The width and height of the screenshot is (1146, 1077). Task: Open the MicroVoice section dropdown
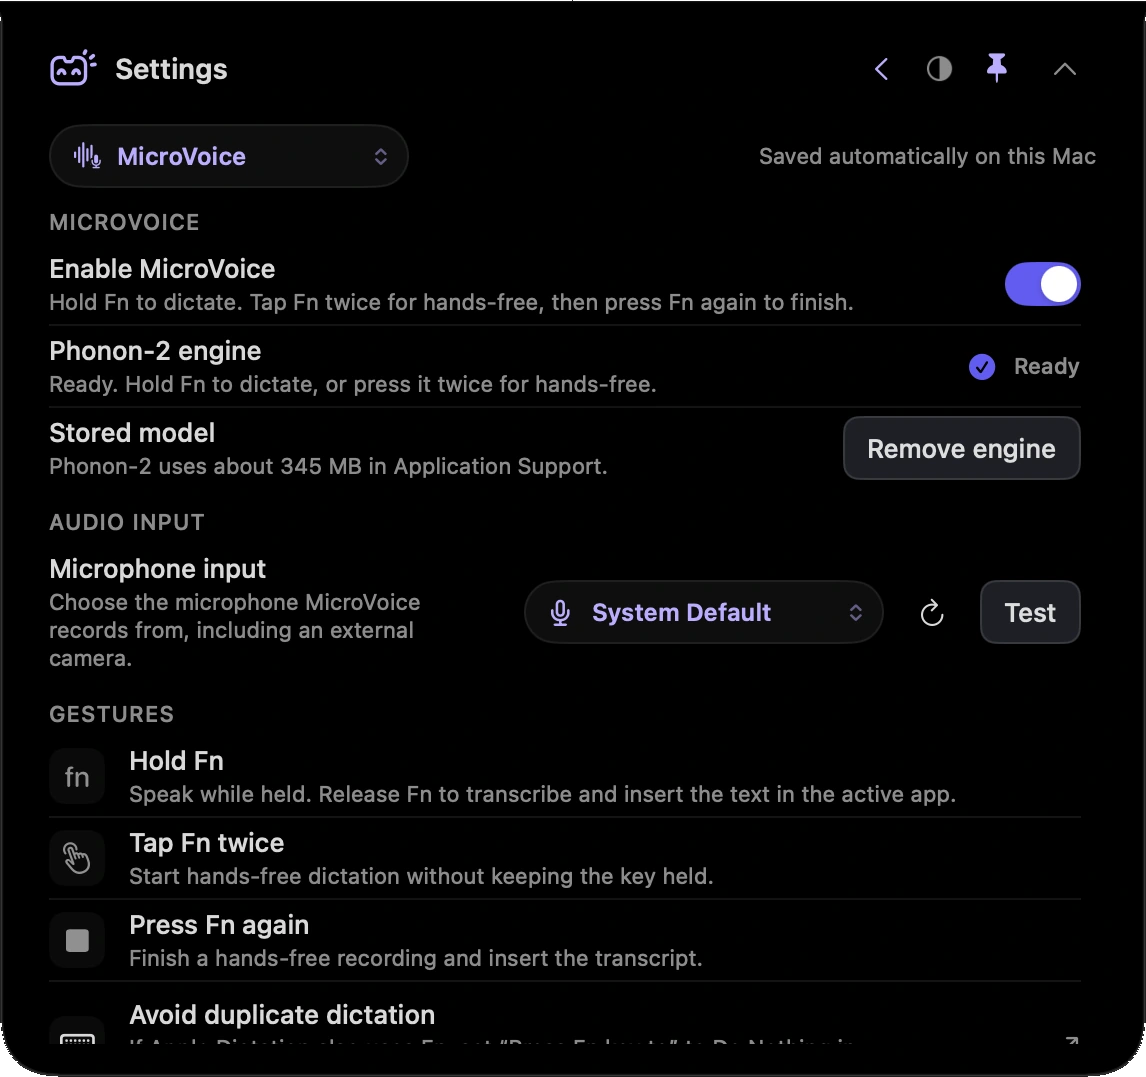229,156
